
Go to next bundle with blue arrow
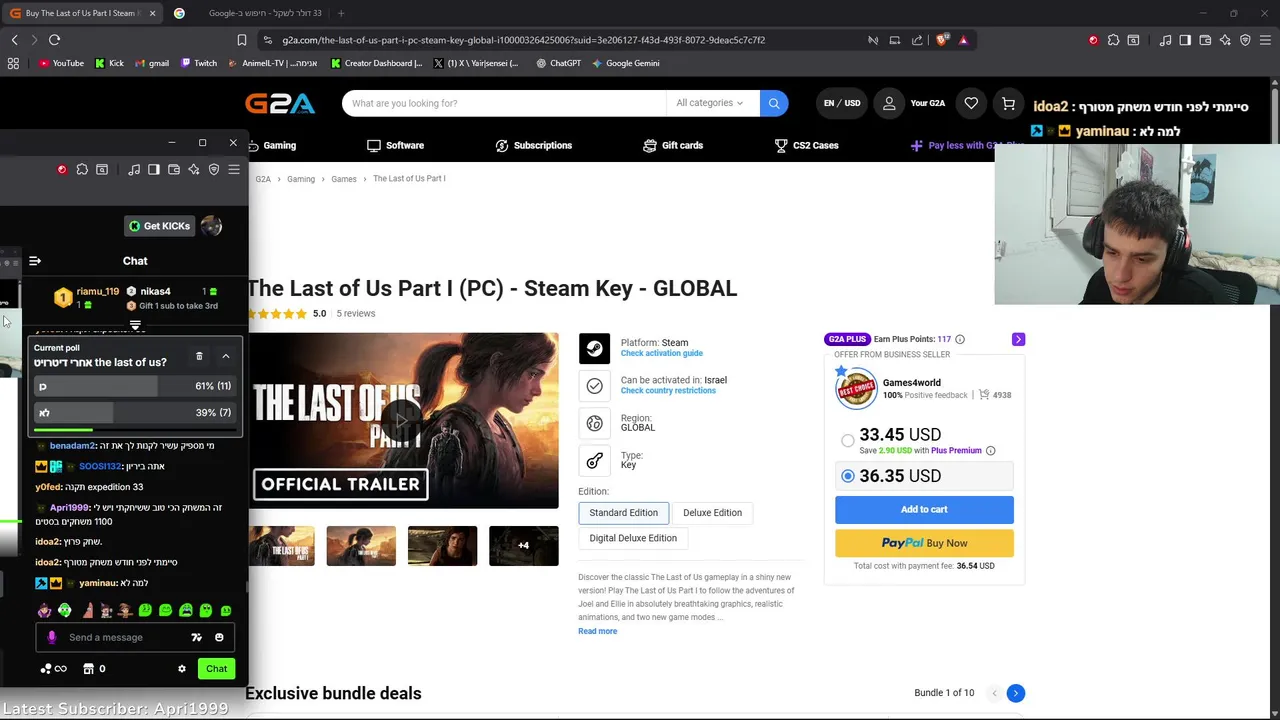pyautogui.click(x=1015, y=693)
